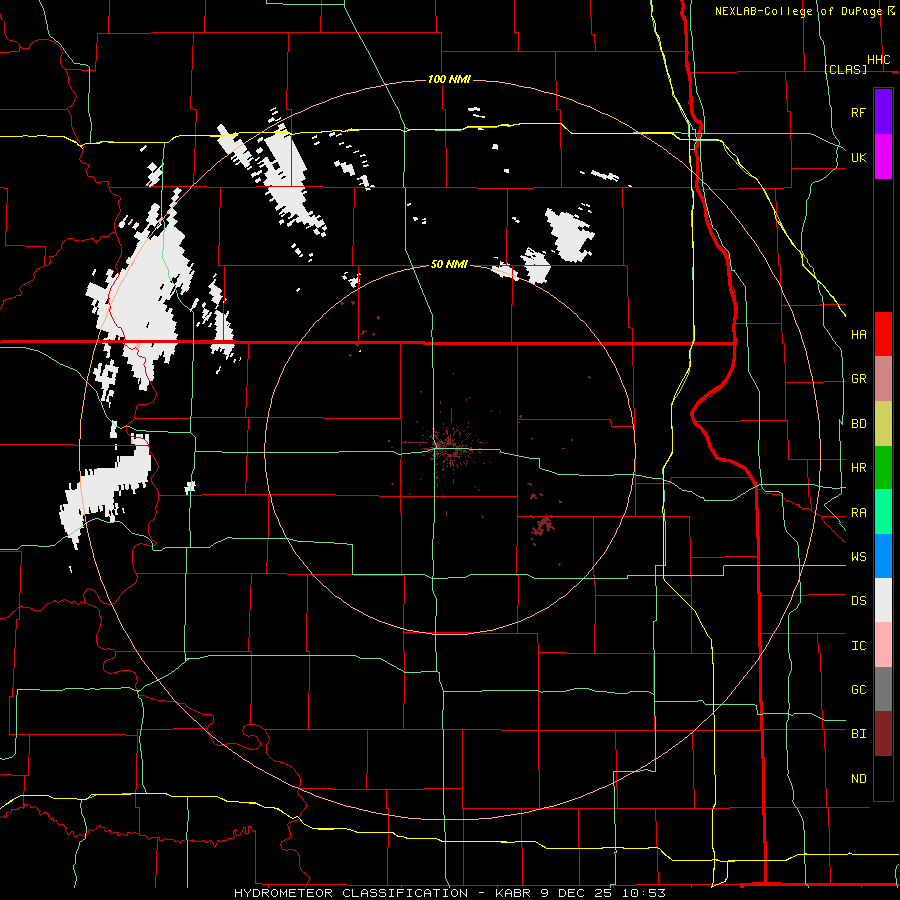
Task: Click the RA legend text label
Action: click(858, 513)
